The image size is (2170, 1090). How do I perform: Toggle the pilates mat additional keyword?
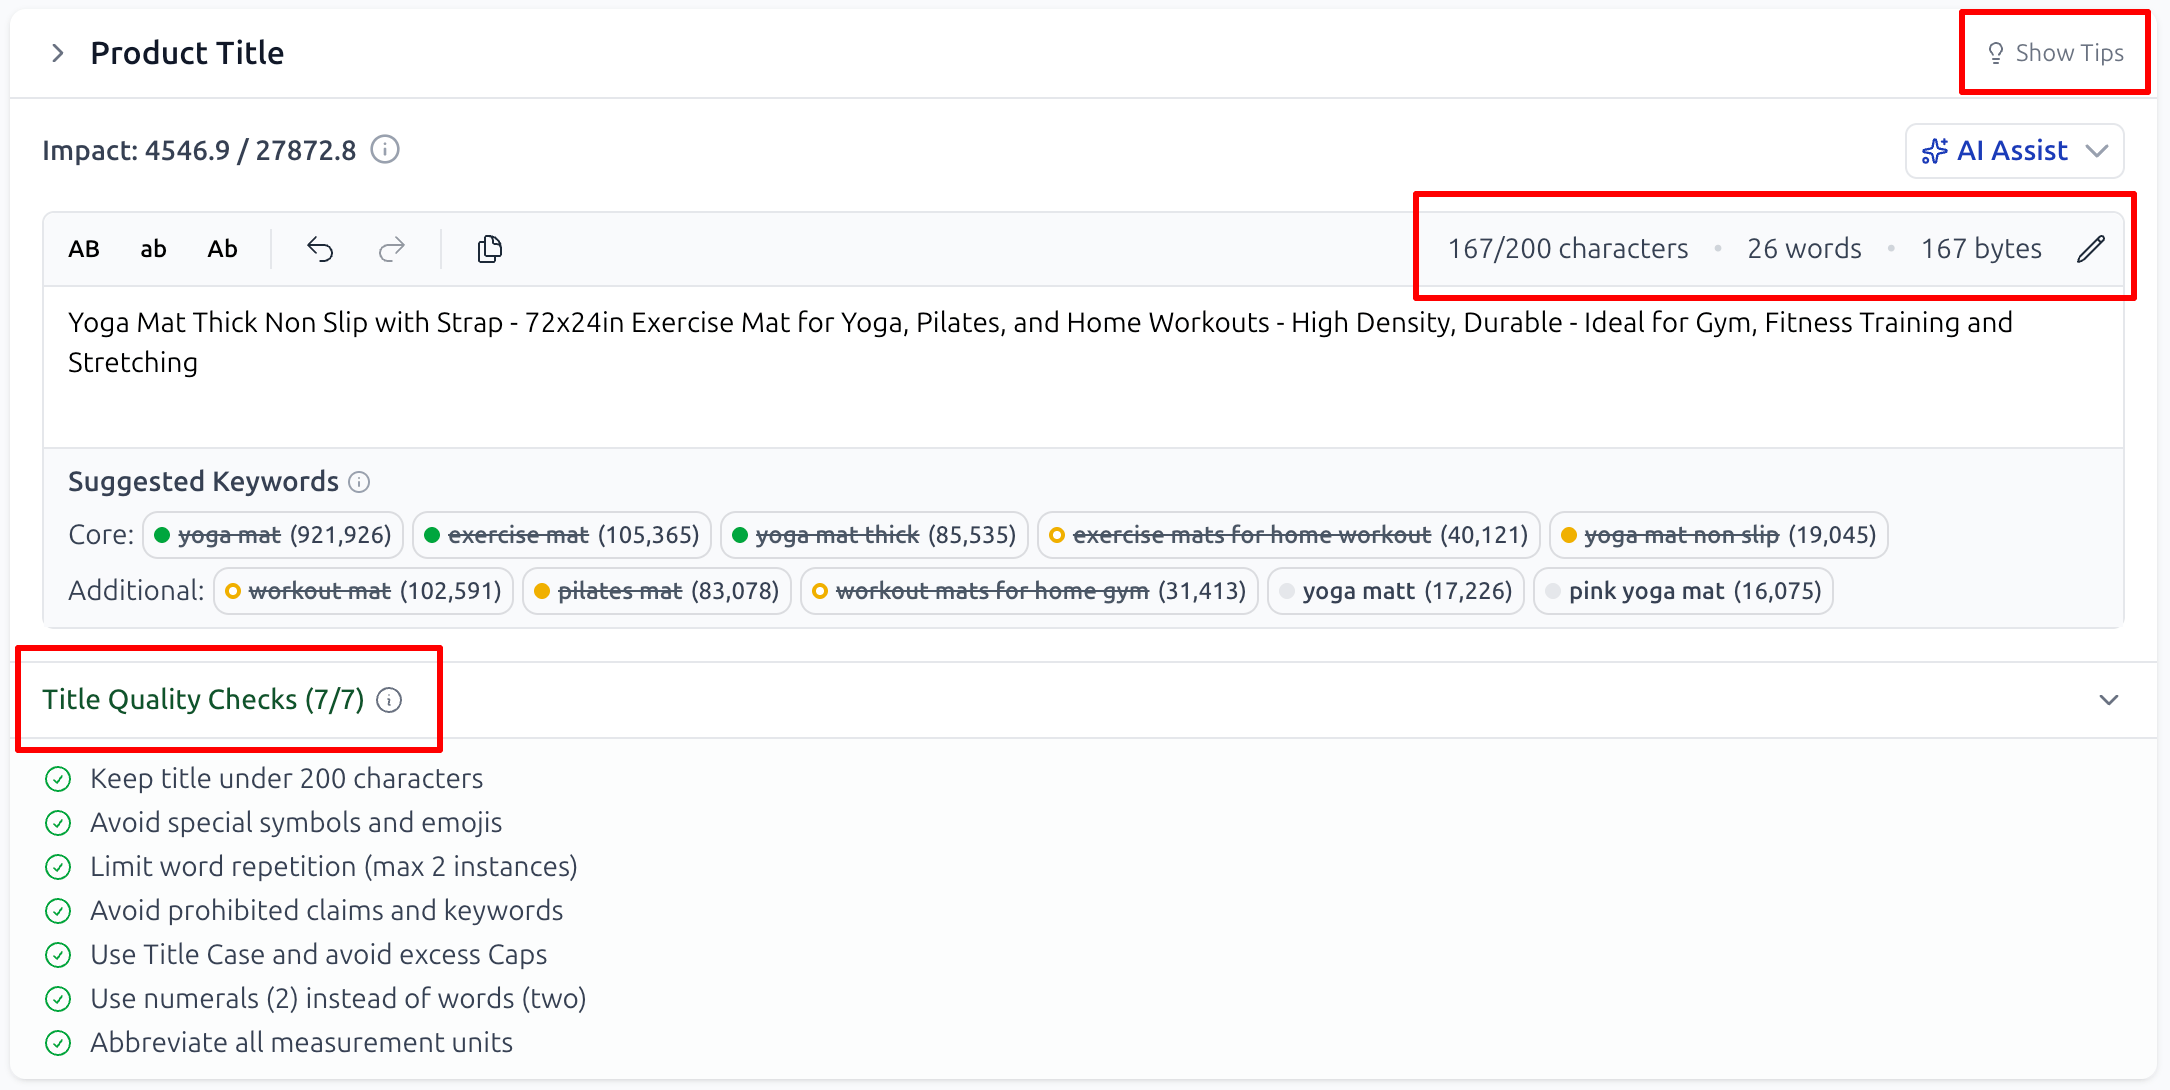(x=656, y=590)
